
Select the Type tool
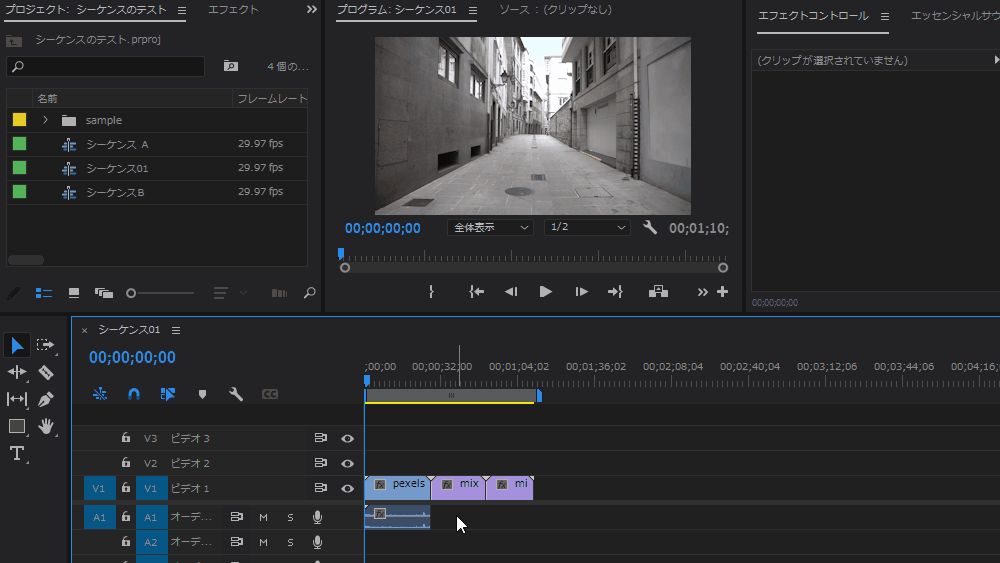[x=17, y=453]
